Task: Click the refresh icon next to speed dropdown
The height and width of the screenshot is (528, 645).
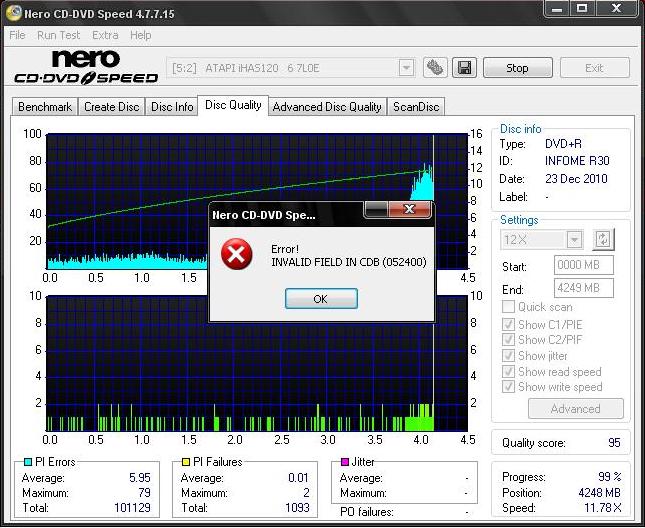Action: (x=603, y=239)
